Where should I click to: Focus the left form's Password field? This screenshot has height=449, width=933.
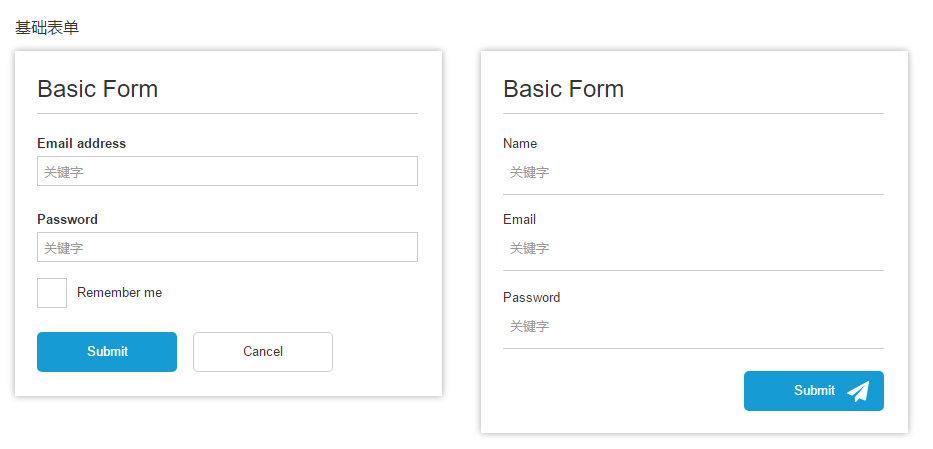click(x=227, y=248)
